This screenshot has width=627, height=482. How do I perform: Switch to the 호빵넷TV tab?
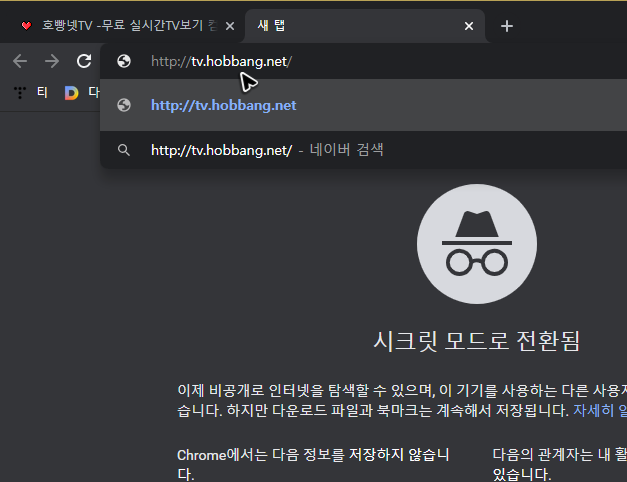point(122,26)
